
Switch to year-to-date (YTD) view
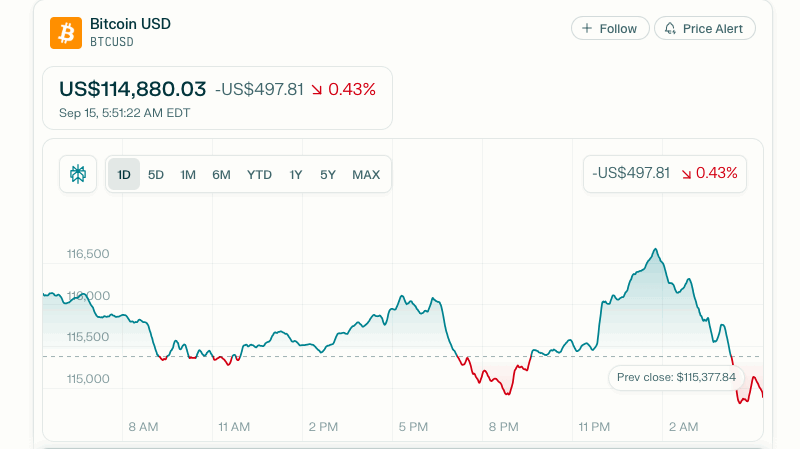[x=259, y=174]
